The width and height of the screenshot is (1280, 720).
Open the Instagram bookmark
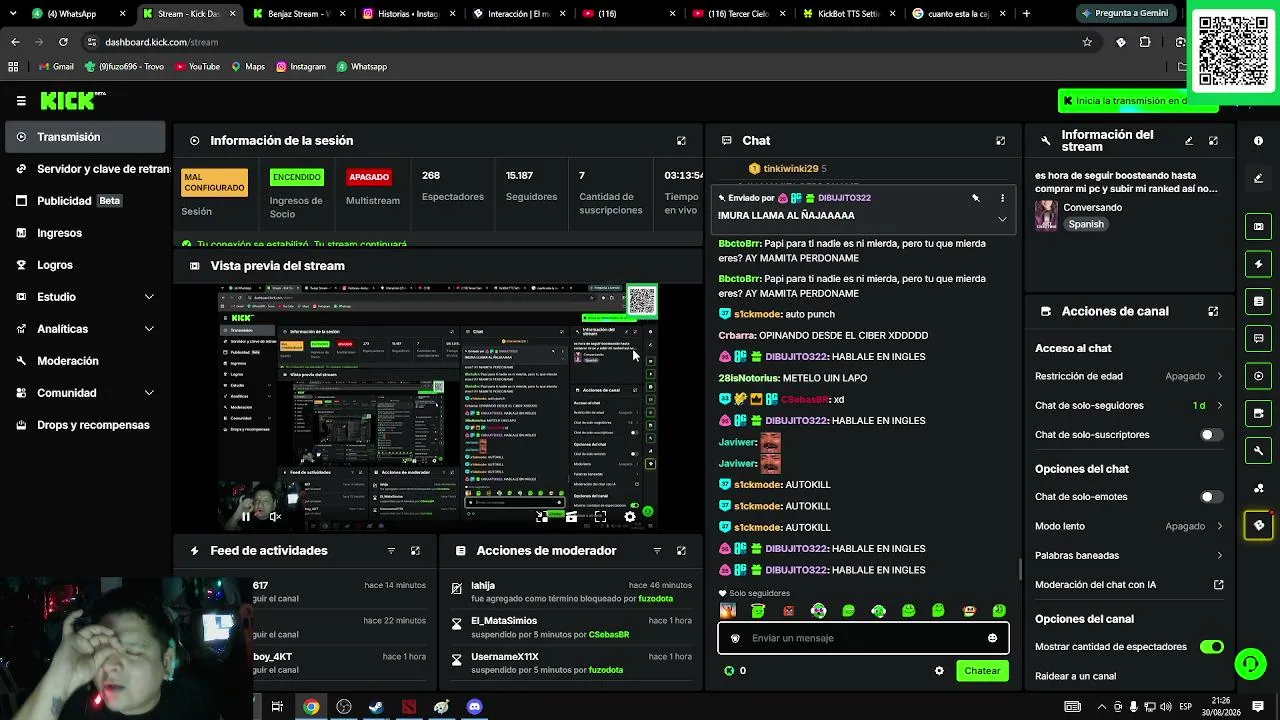[300, 67]
